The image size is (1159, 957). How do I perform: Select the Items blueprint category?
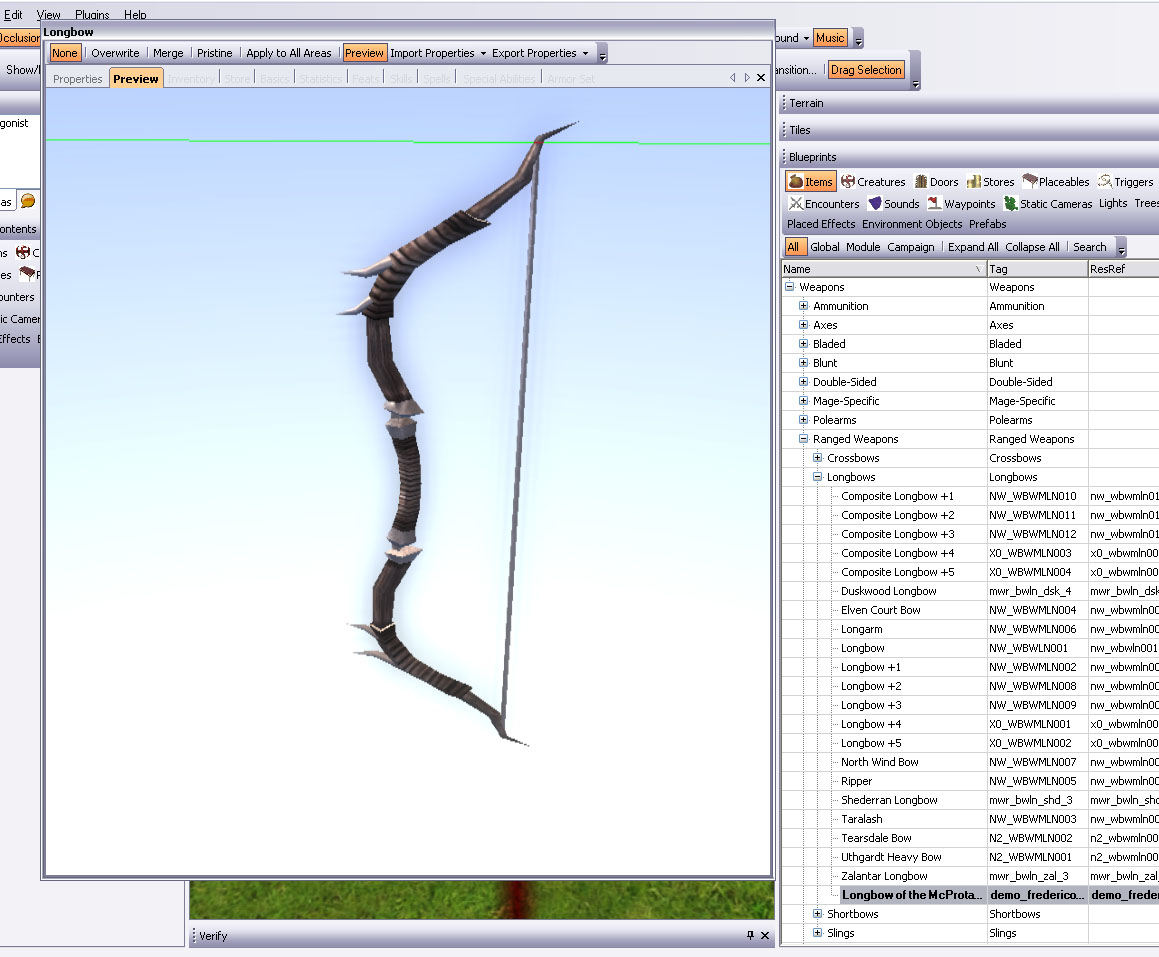click(x=810, y=182)
